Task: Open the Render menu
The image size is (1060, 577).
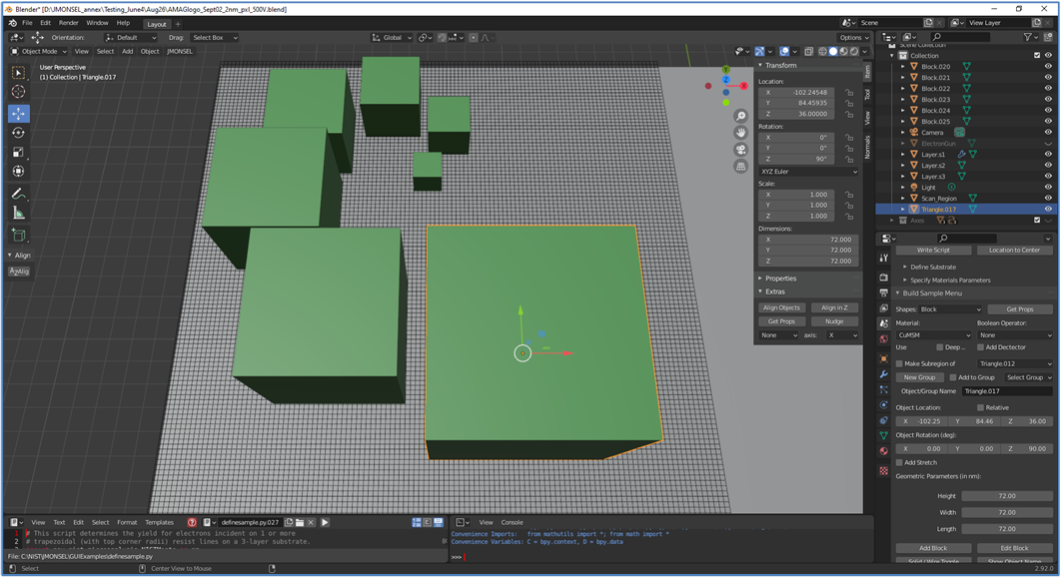Action: [x=68, y=23]
